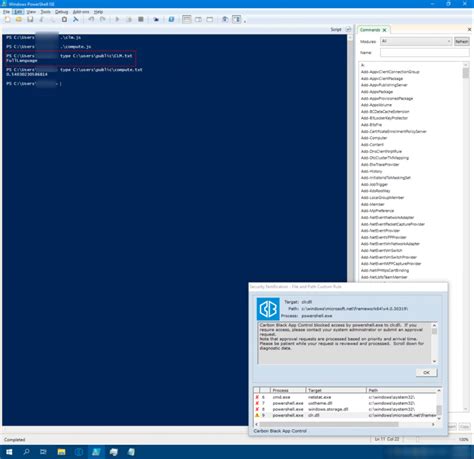Click the warning icon on row 9
Viewport: 474px width, 459px height.
[257, 415]
